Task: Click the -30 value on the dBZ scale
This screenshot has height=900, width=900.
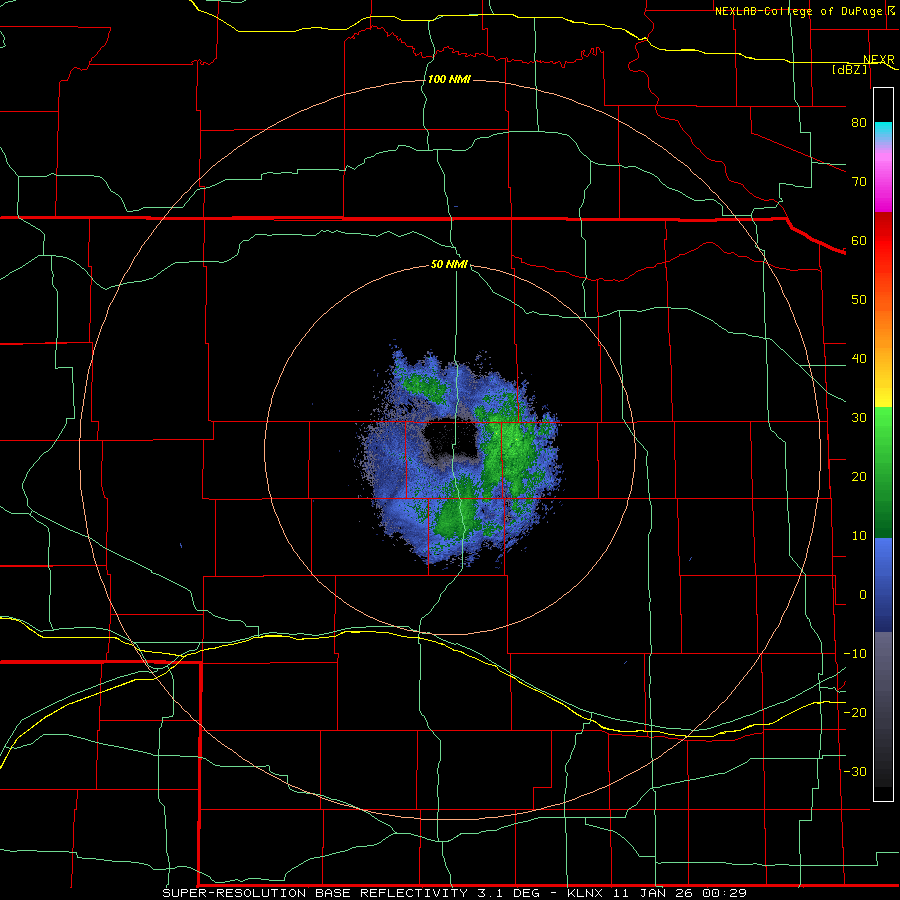Action: 855,771
